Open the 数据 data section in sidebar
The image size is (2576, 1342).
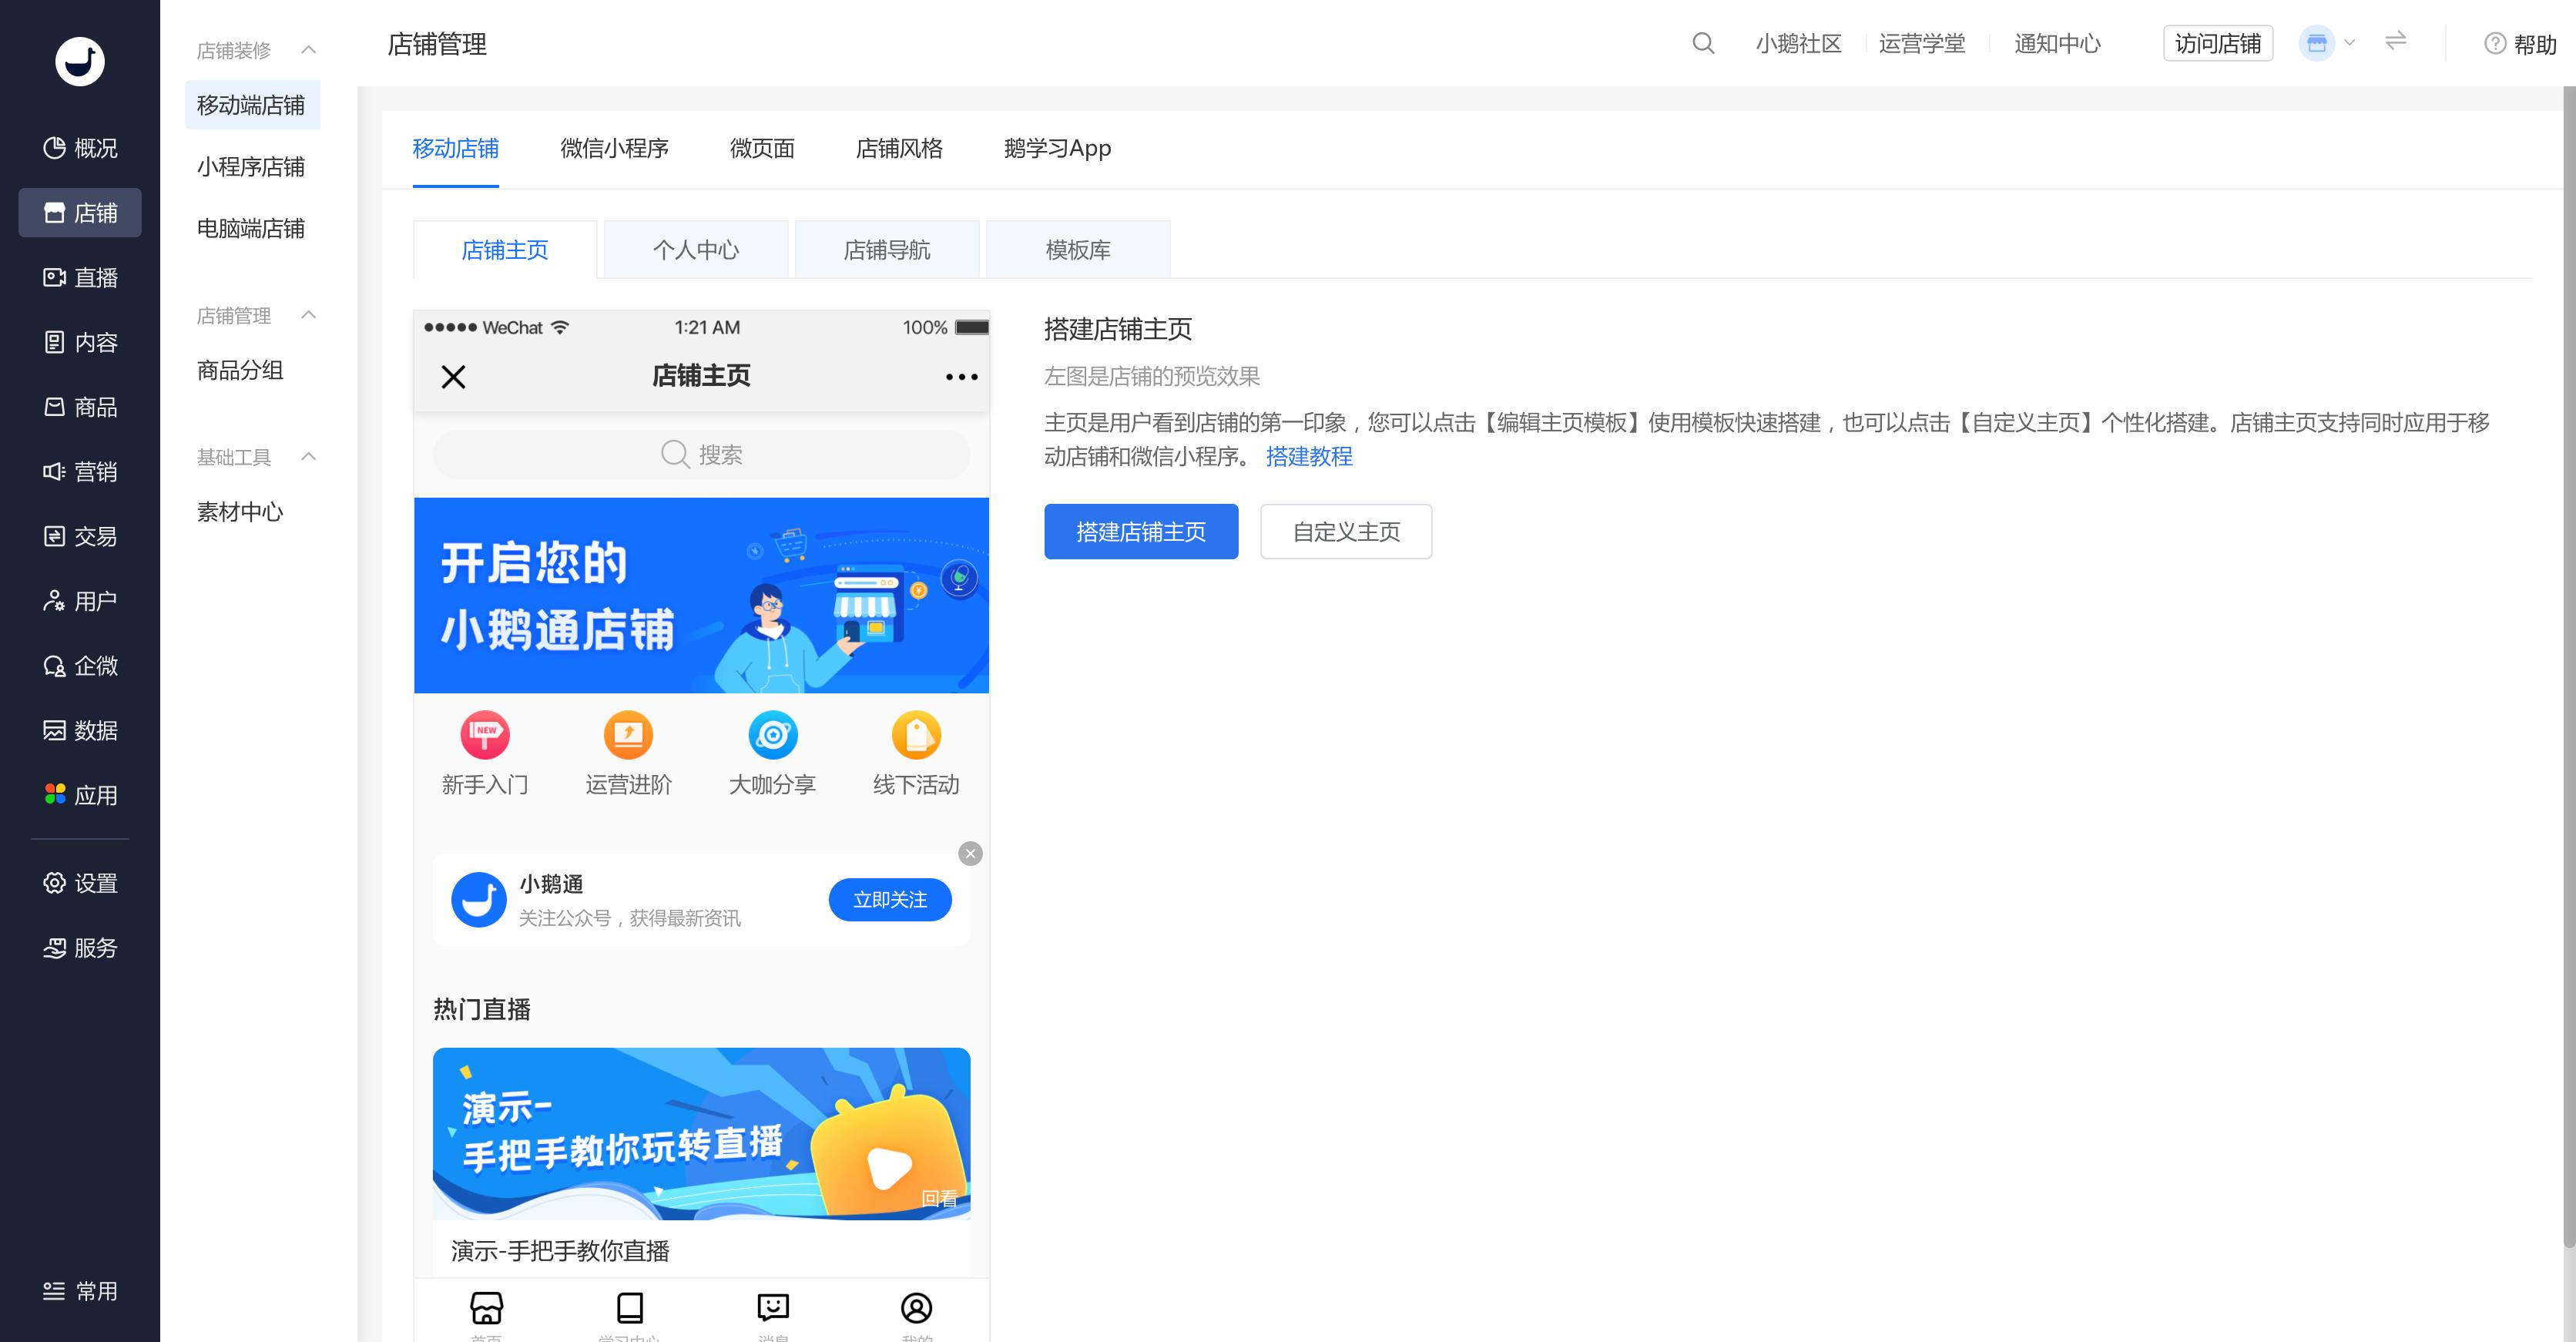[80, 730]
